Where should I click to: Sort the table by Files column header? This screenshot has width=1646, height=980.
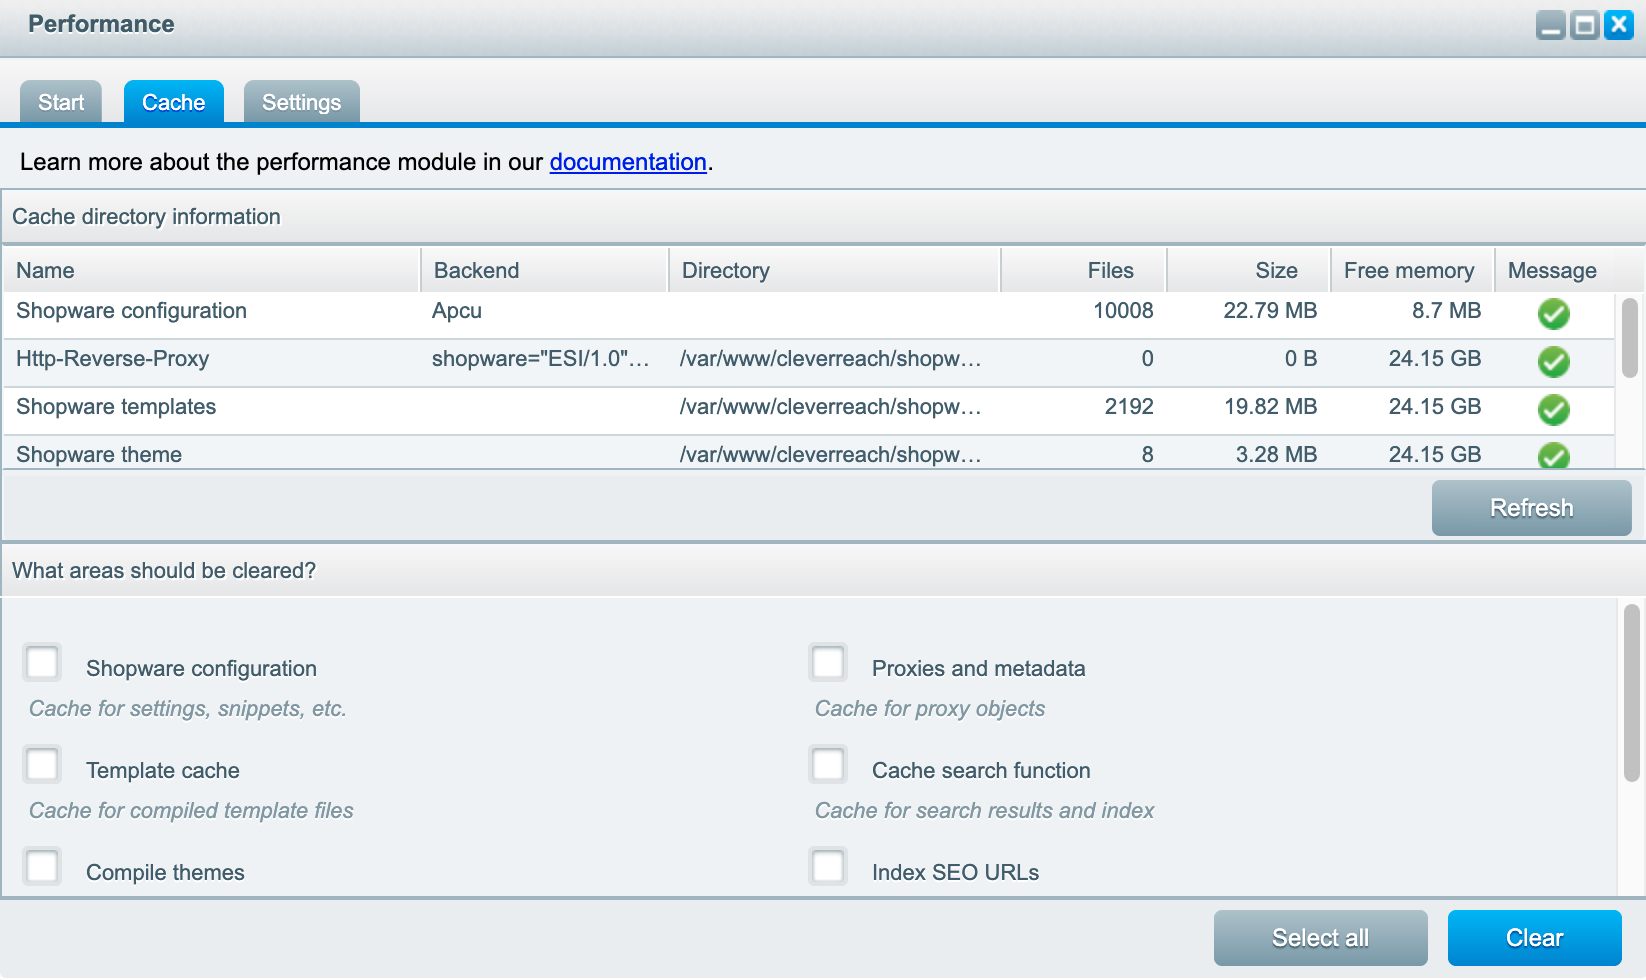point(1110,271)
